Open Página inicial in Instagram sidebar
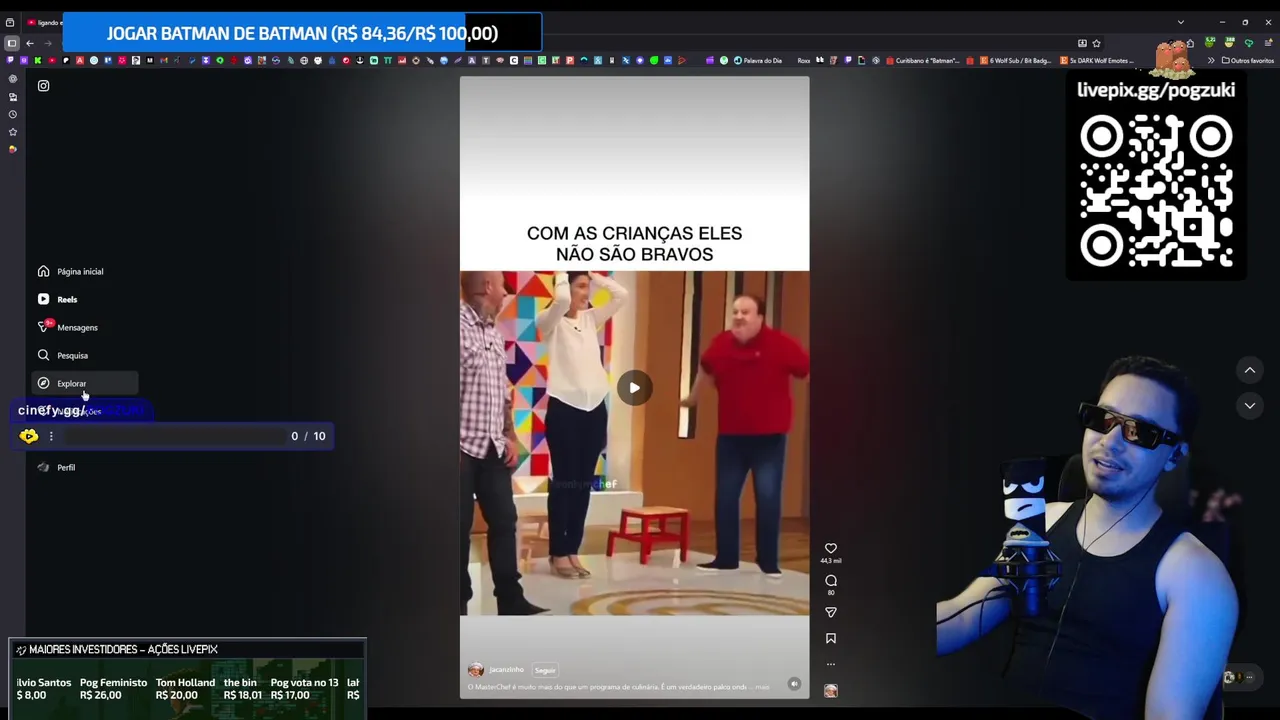1280x720 pixels. click(x=71, y=271)
